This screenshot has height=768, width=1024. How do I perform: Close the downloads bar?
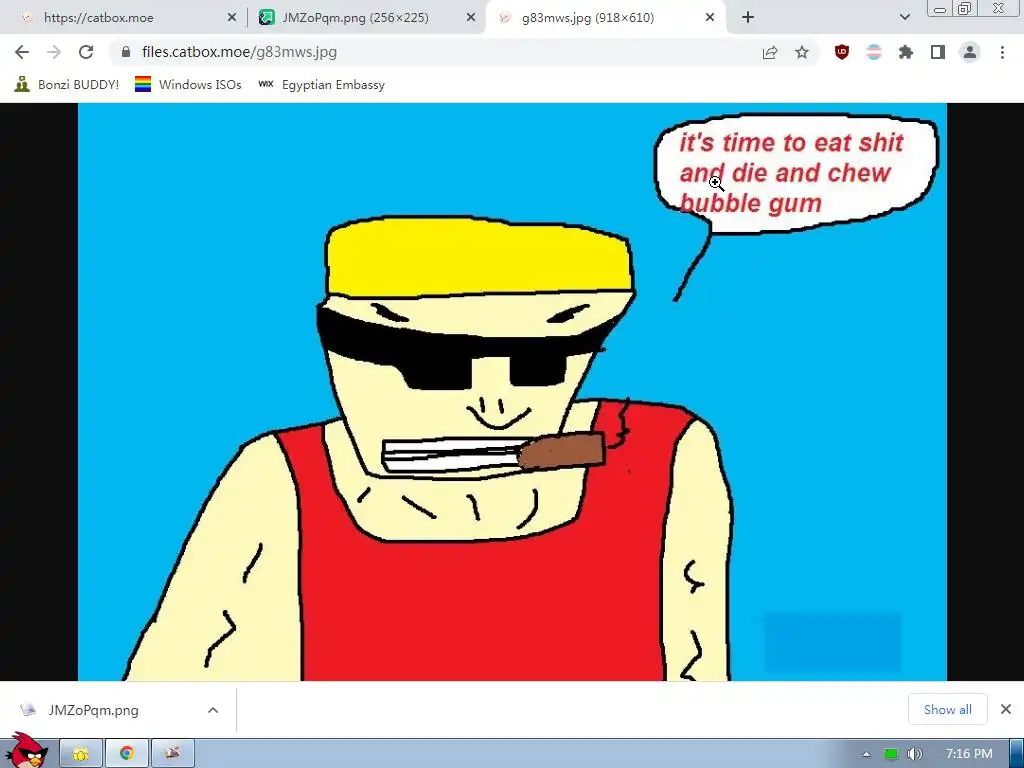pos(1006,709)
